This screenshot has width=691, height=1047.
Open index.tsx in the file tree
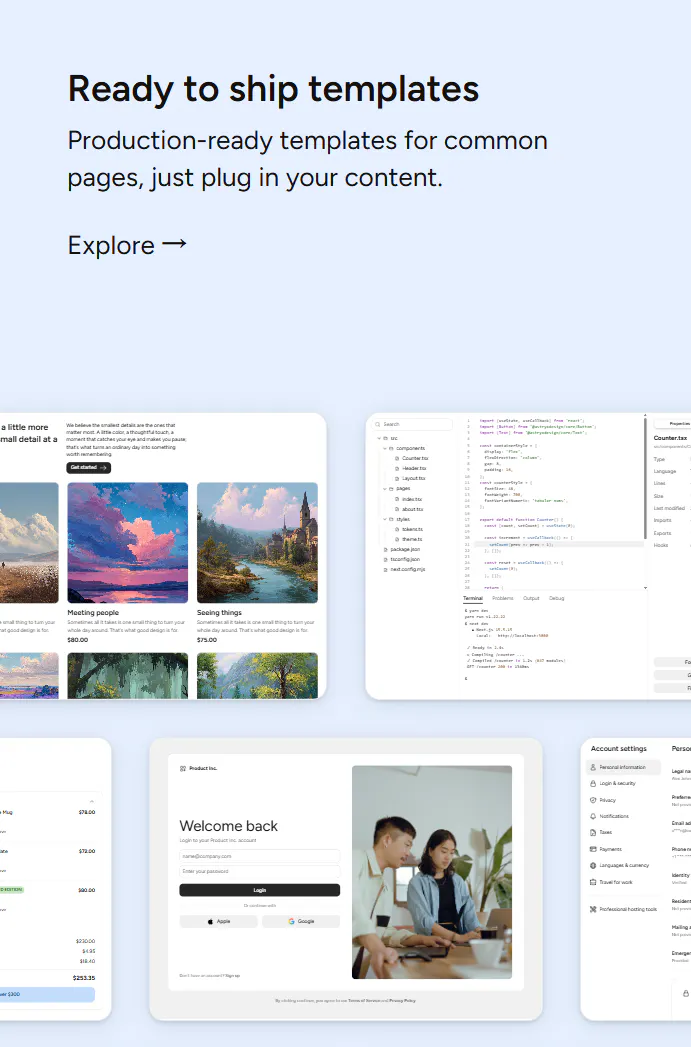[409, 499]
